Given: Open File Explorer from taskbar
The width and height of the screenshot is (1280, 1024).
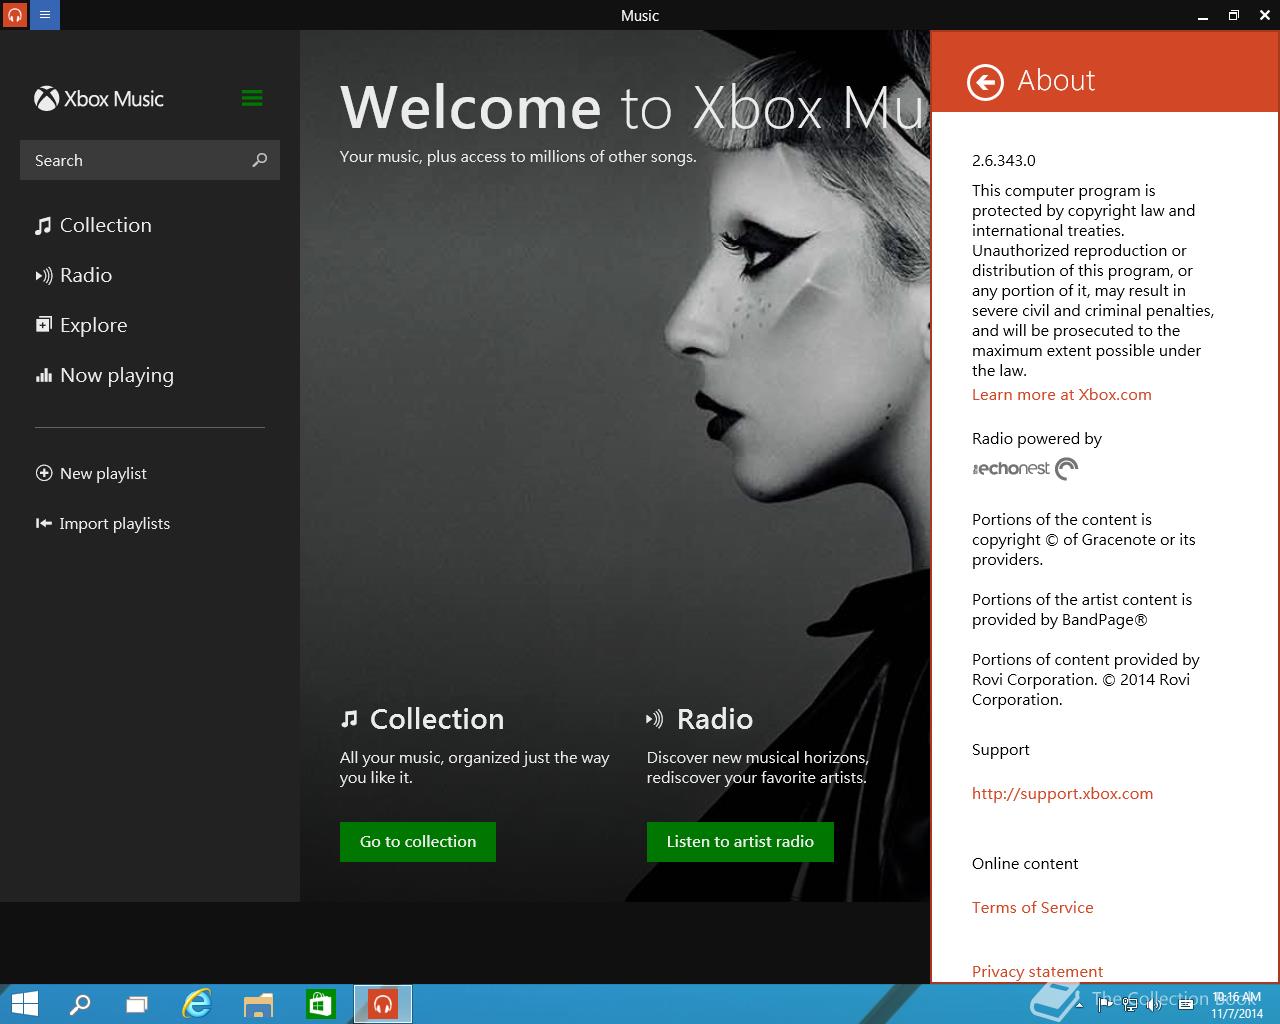Looking at the screenshot, I should click(258, 1004).
